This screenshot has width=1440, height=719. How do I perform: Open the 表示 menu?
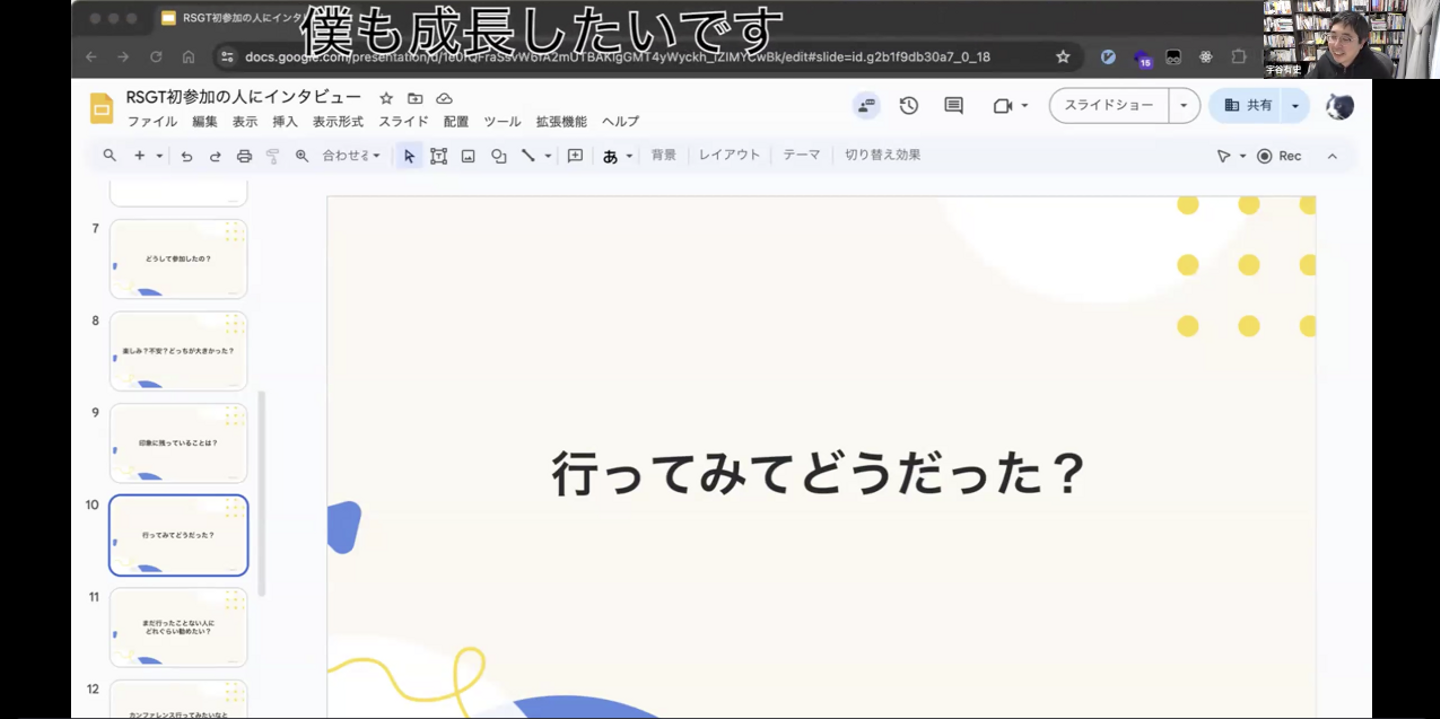pyautogui.click(x=245, y=122)
